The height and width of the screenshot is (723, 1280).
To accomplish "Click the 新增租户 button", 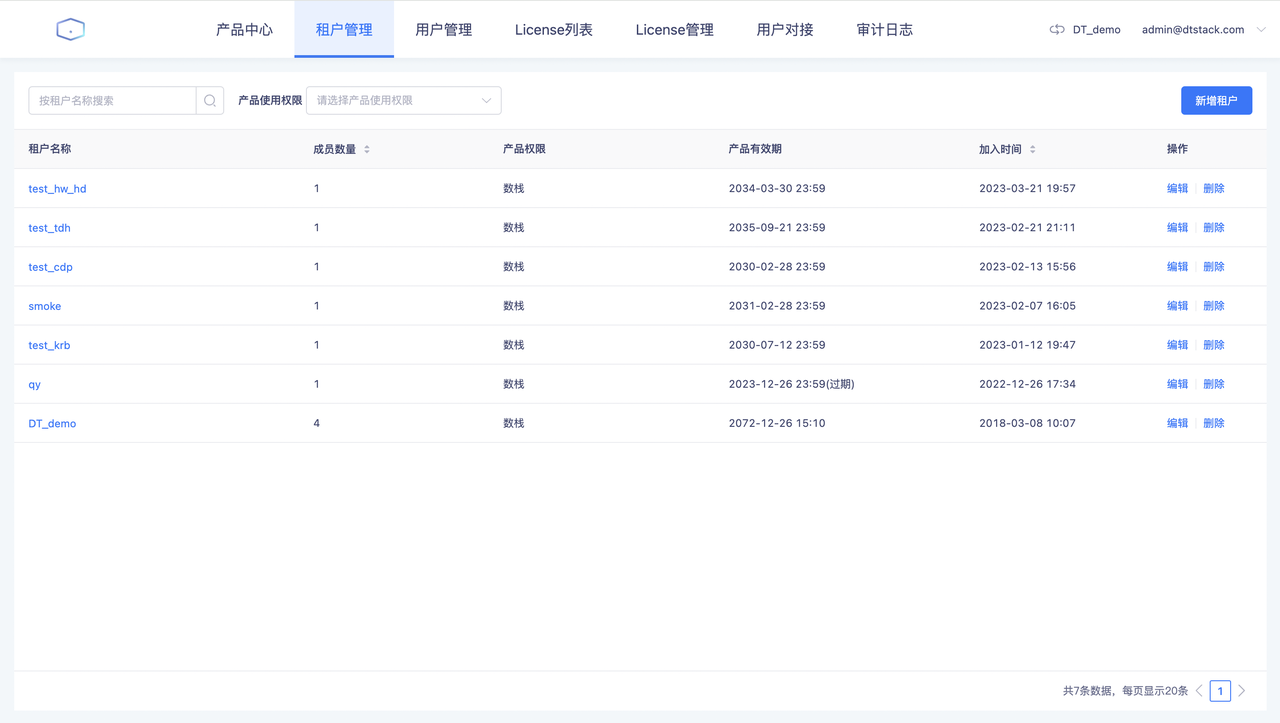I will (1216, 100).
